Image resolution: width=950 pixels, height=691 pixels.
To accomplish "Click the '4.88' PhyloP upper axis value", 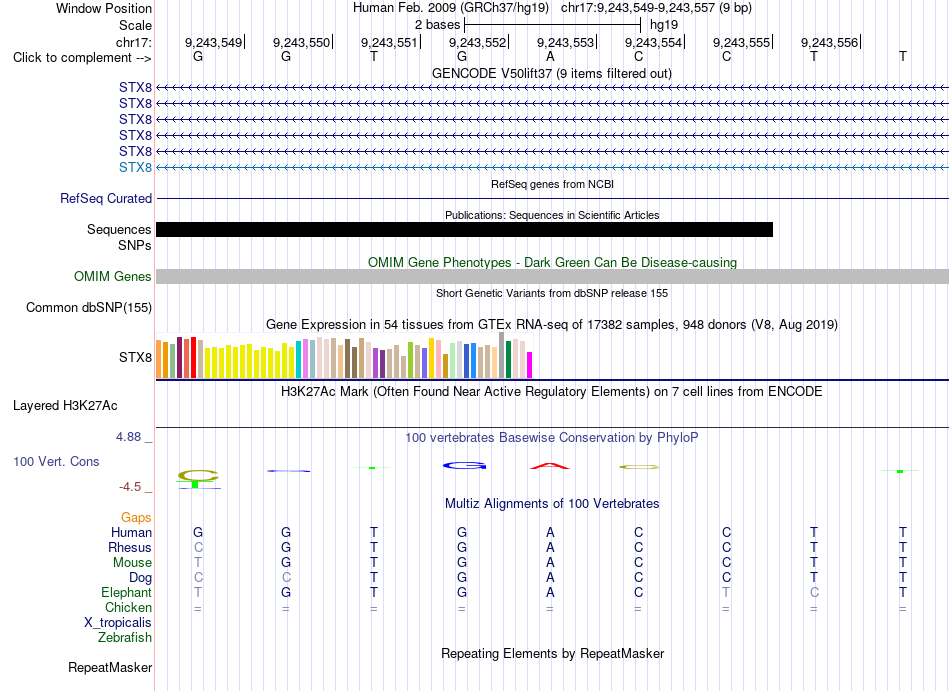I will pos(128,437).
